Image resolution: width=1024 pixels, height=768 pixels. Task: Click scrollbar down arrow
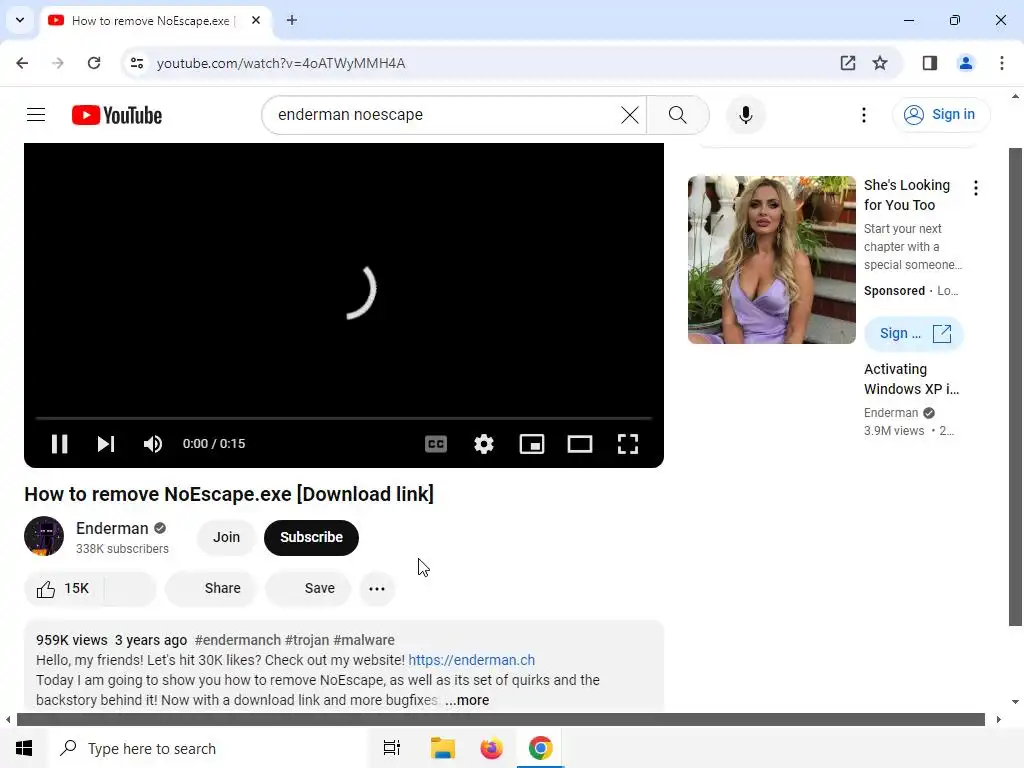[1015, 702]
